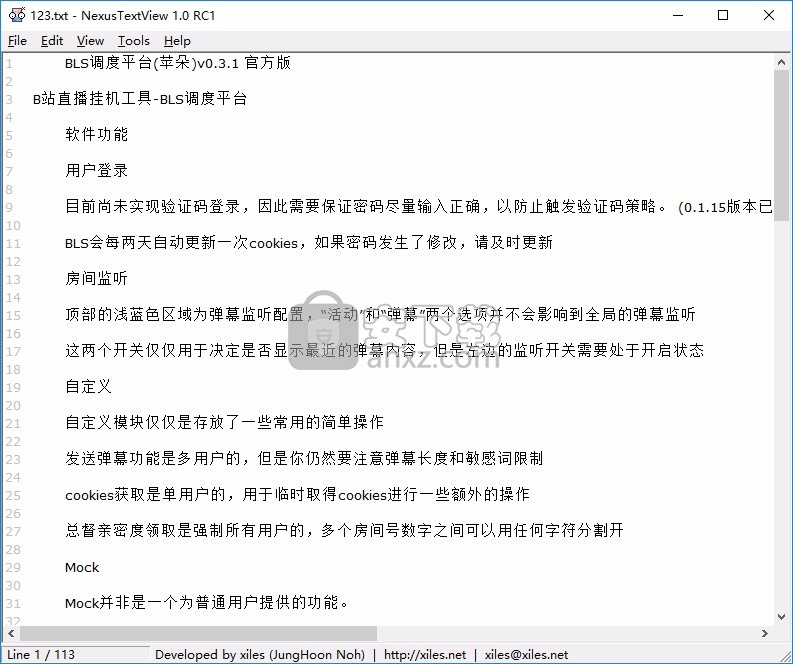Minimize the NexusTextView window
Screen dimensions: 793x664
coord(678,15)
